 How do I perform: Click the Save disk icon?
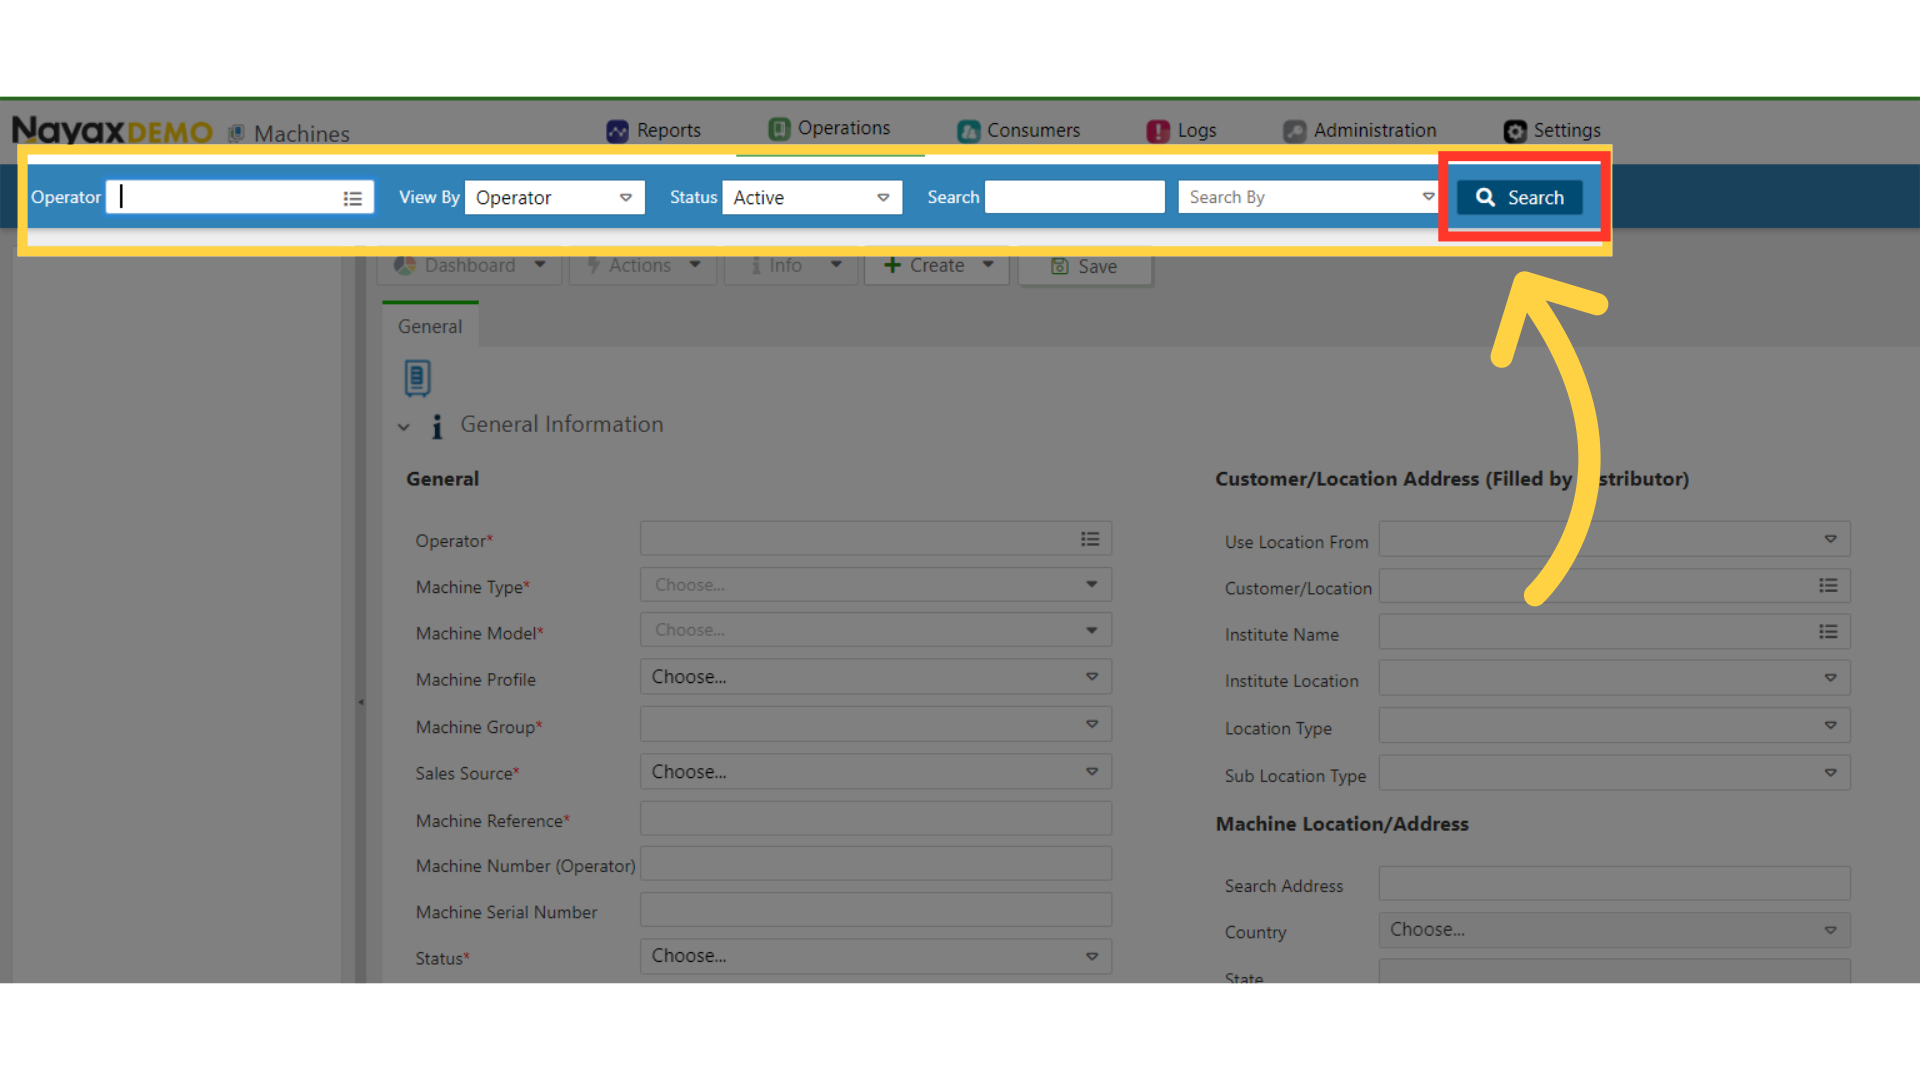[x=1059, y=266]
